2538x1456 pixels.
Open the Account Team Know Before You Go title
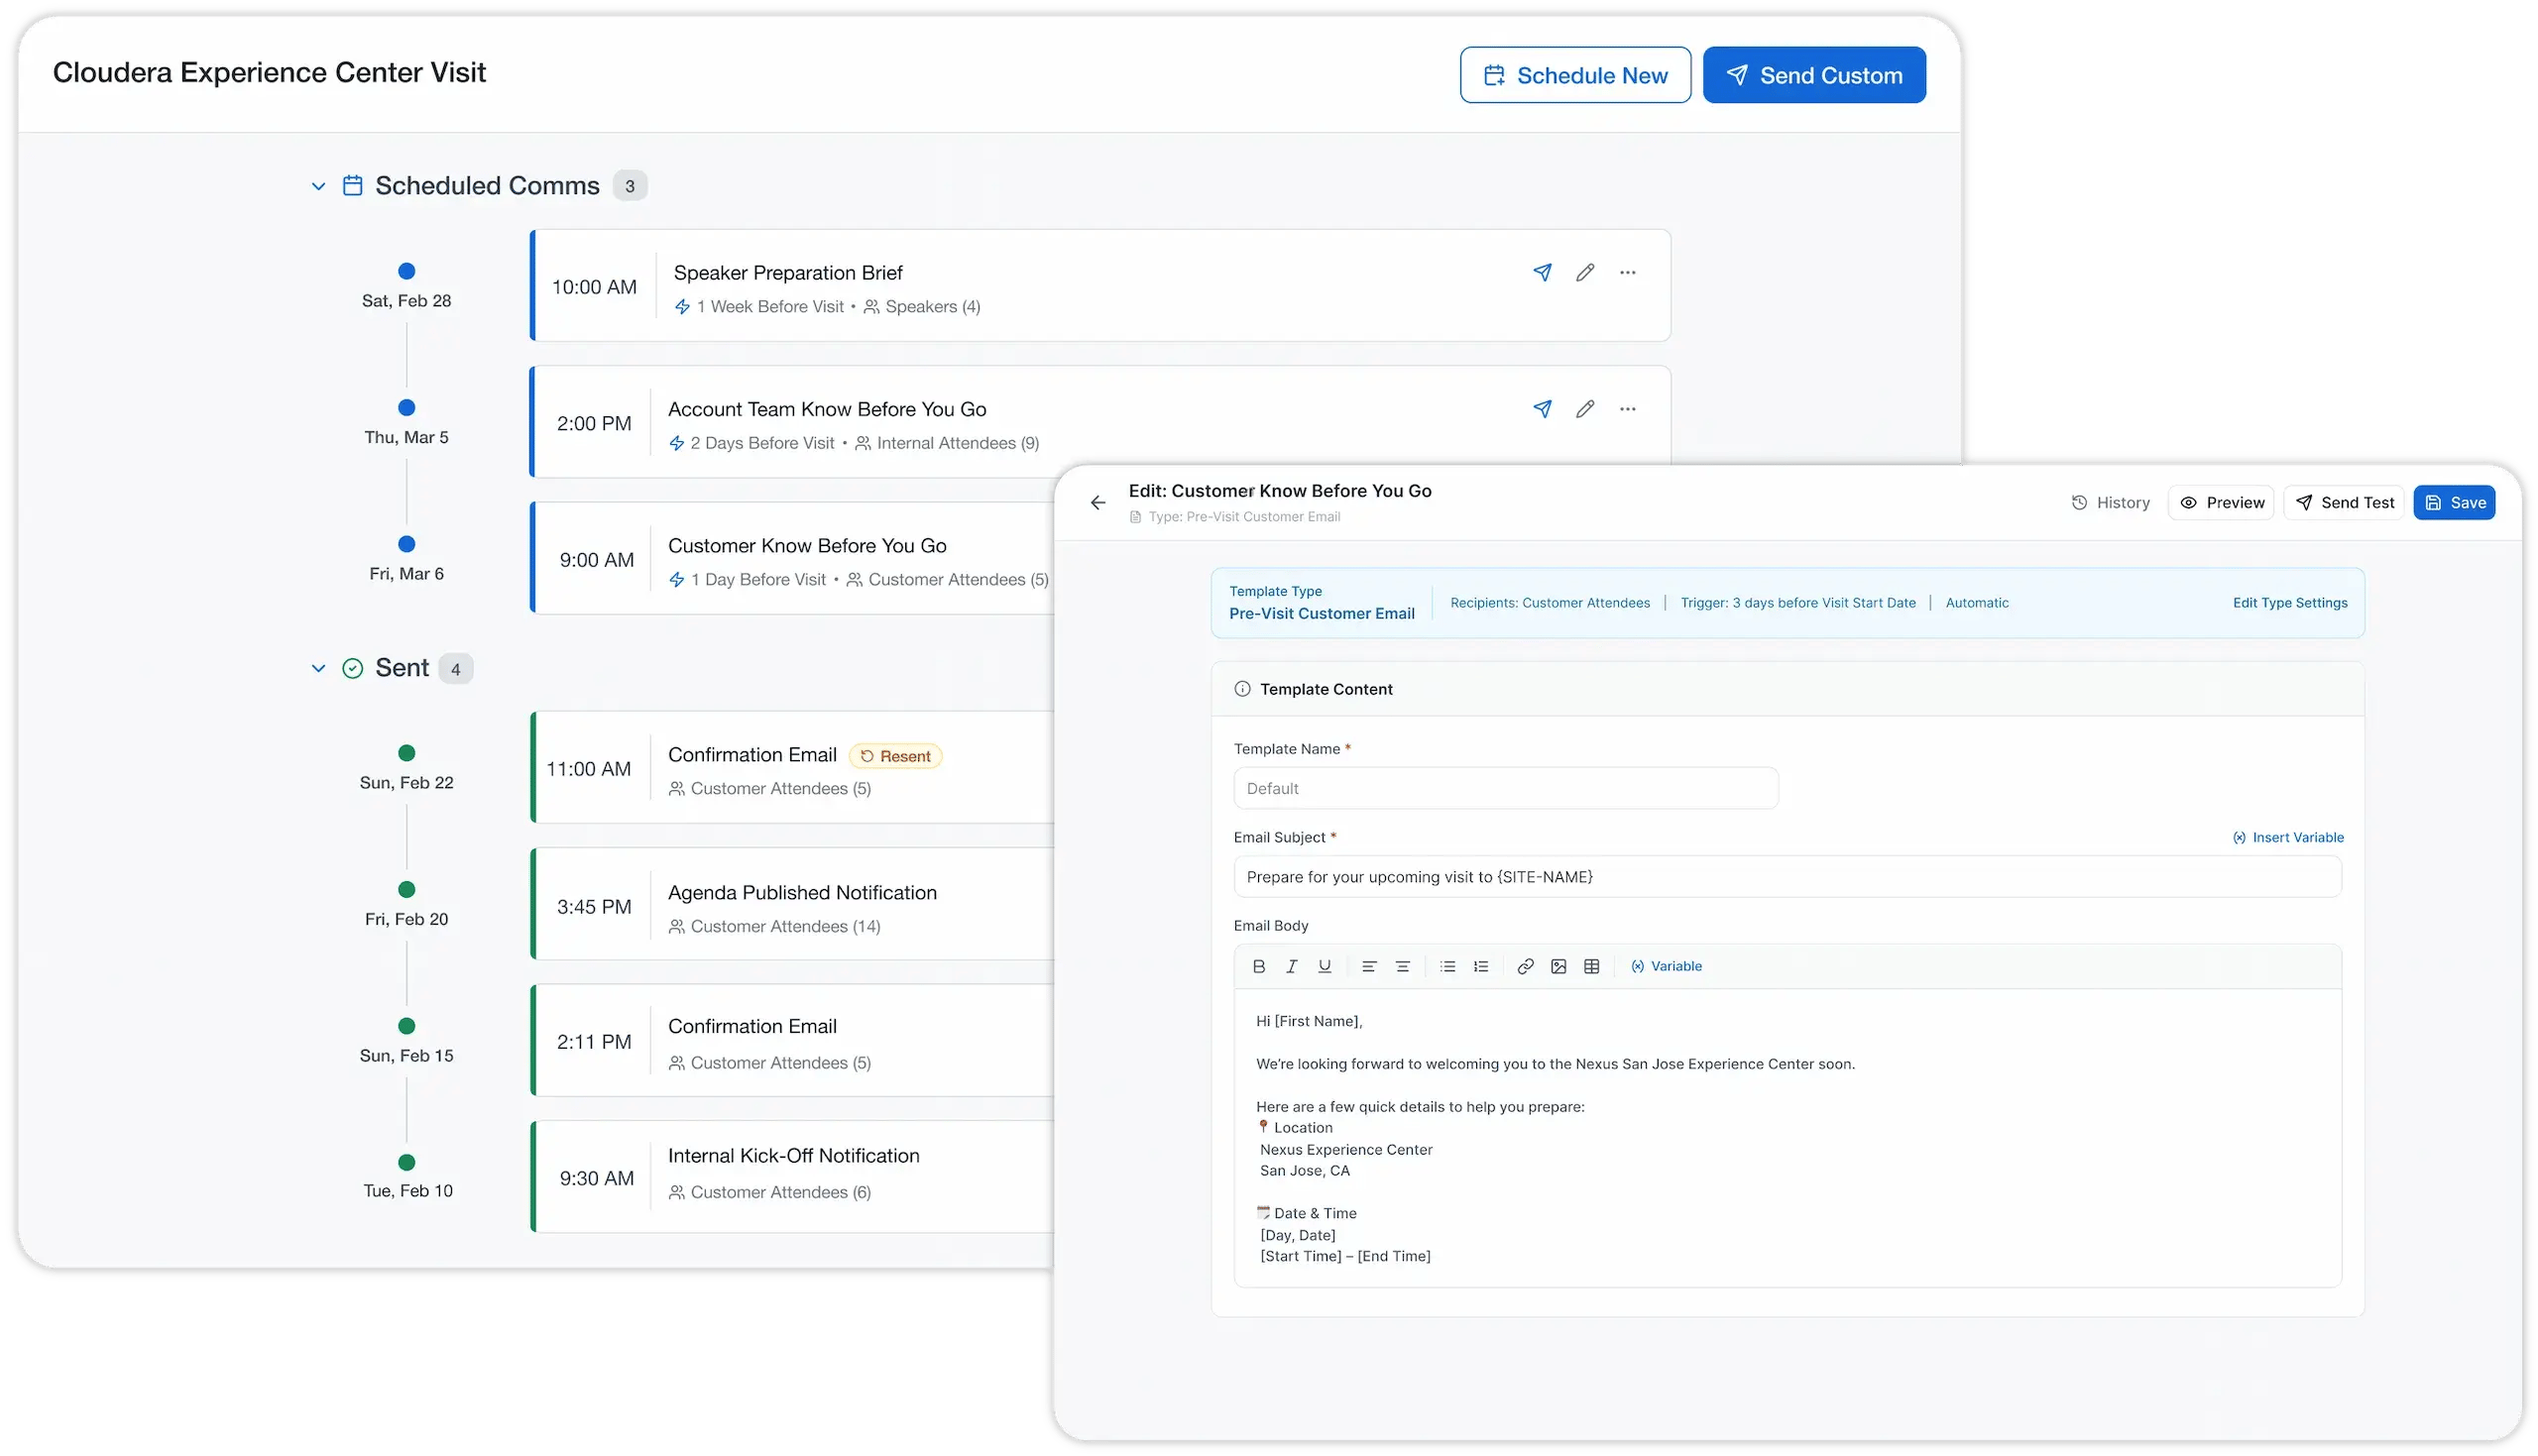coord(827,409)
